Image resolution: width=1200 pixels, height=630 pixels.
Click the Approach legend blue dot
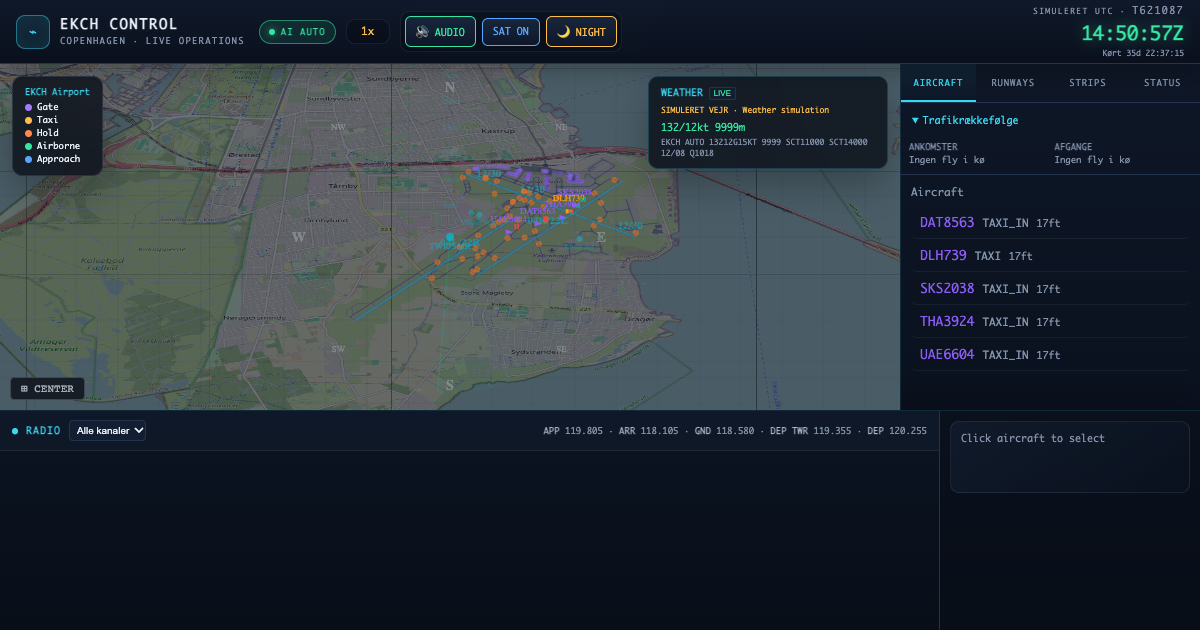[29, 159]
